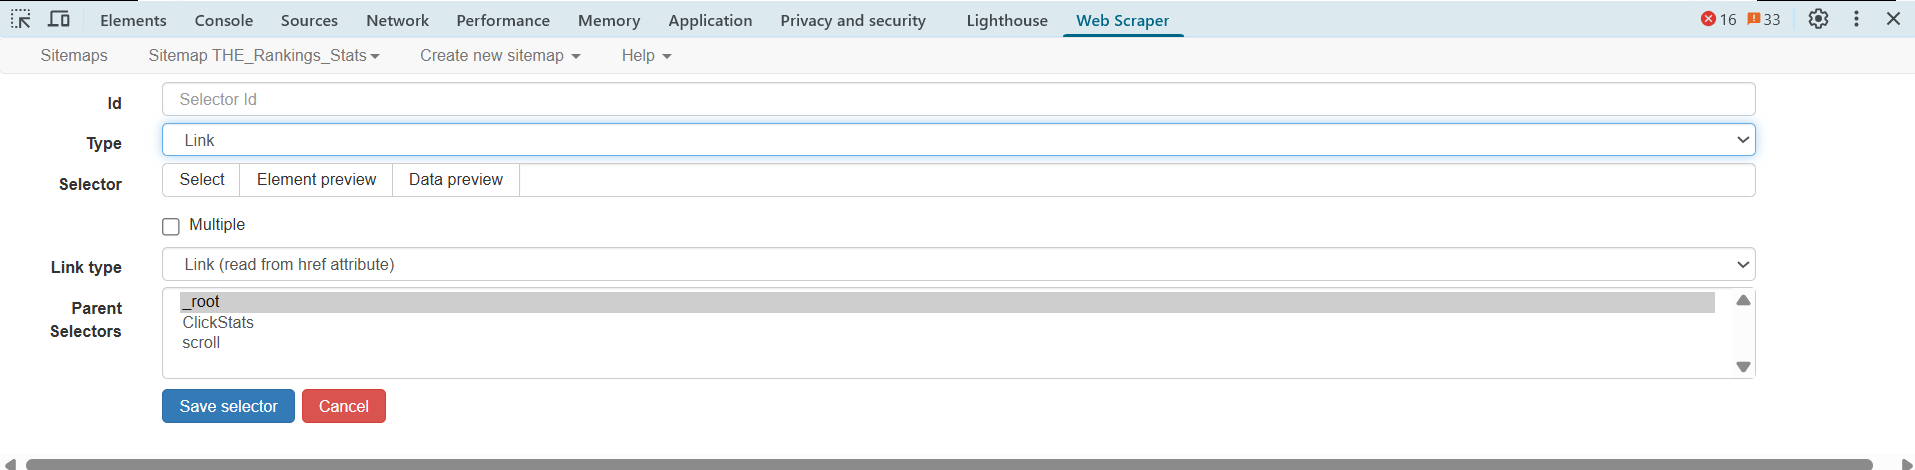Screen dimensions: 1915x470
Task: Close the DevTools panel
Action: click(x=1893, y=19)
